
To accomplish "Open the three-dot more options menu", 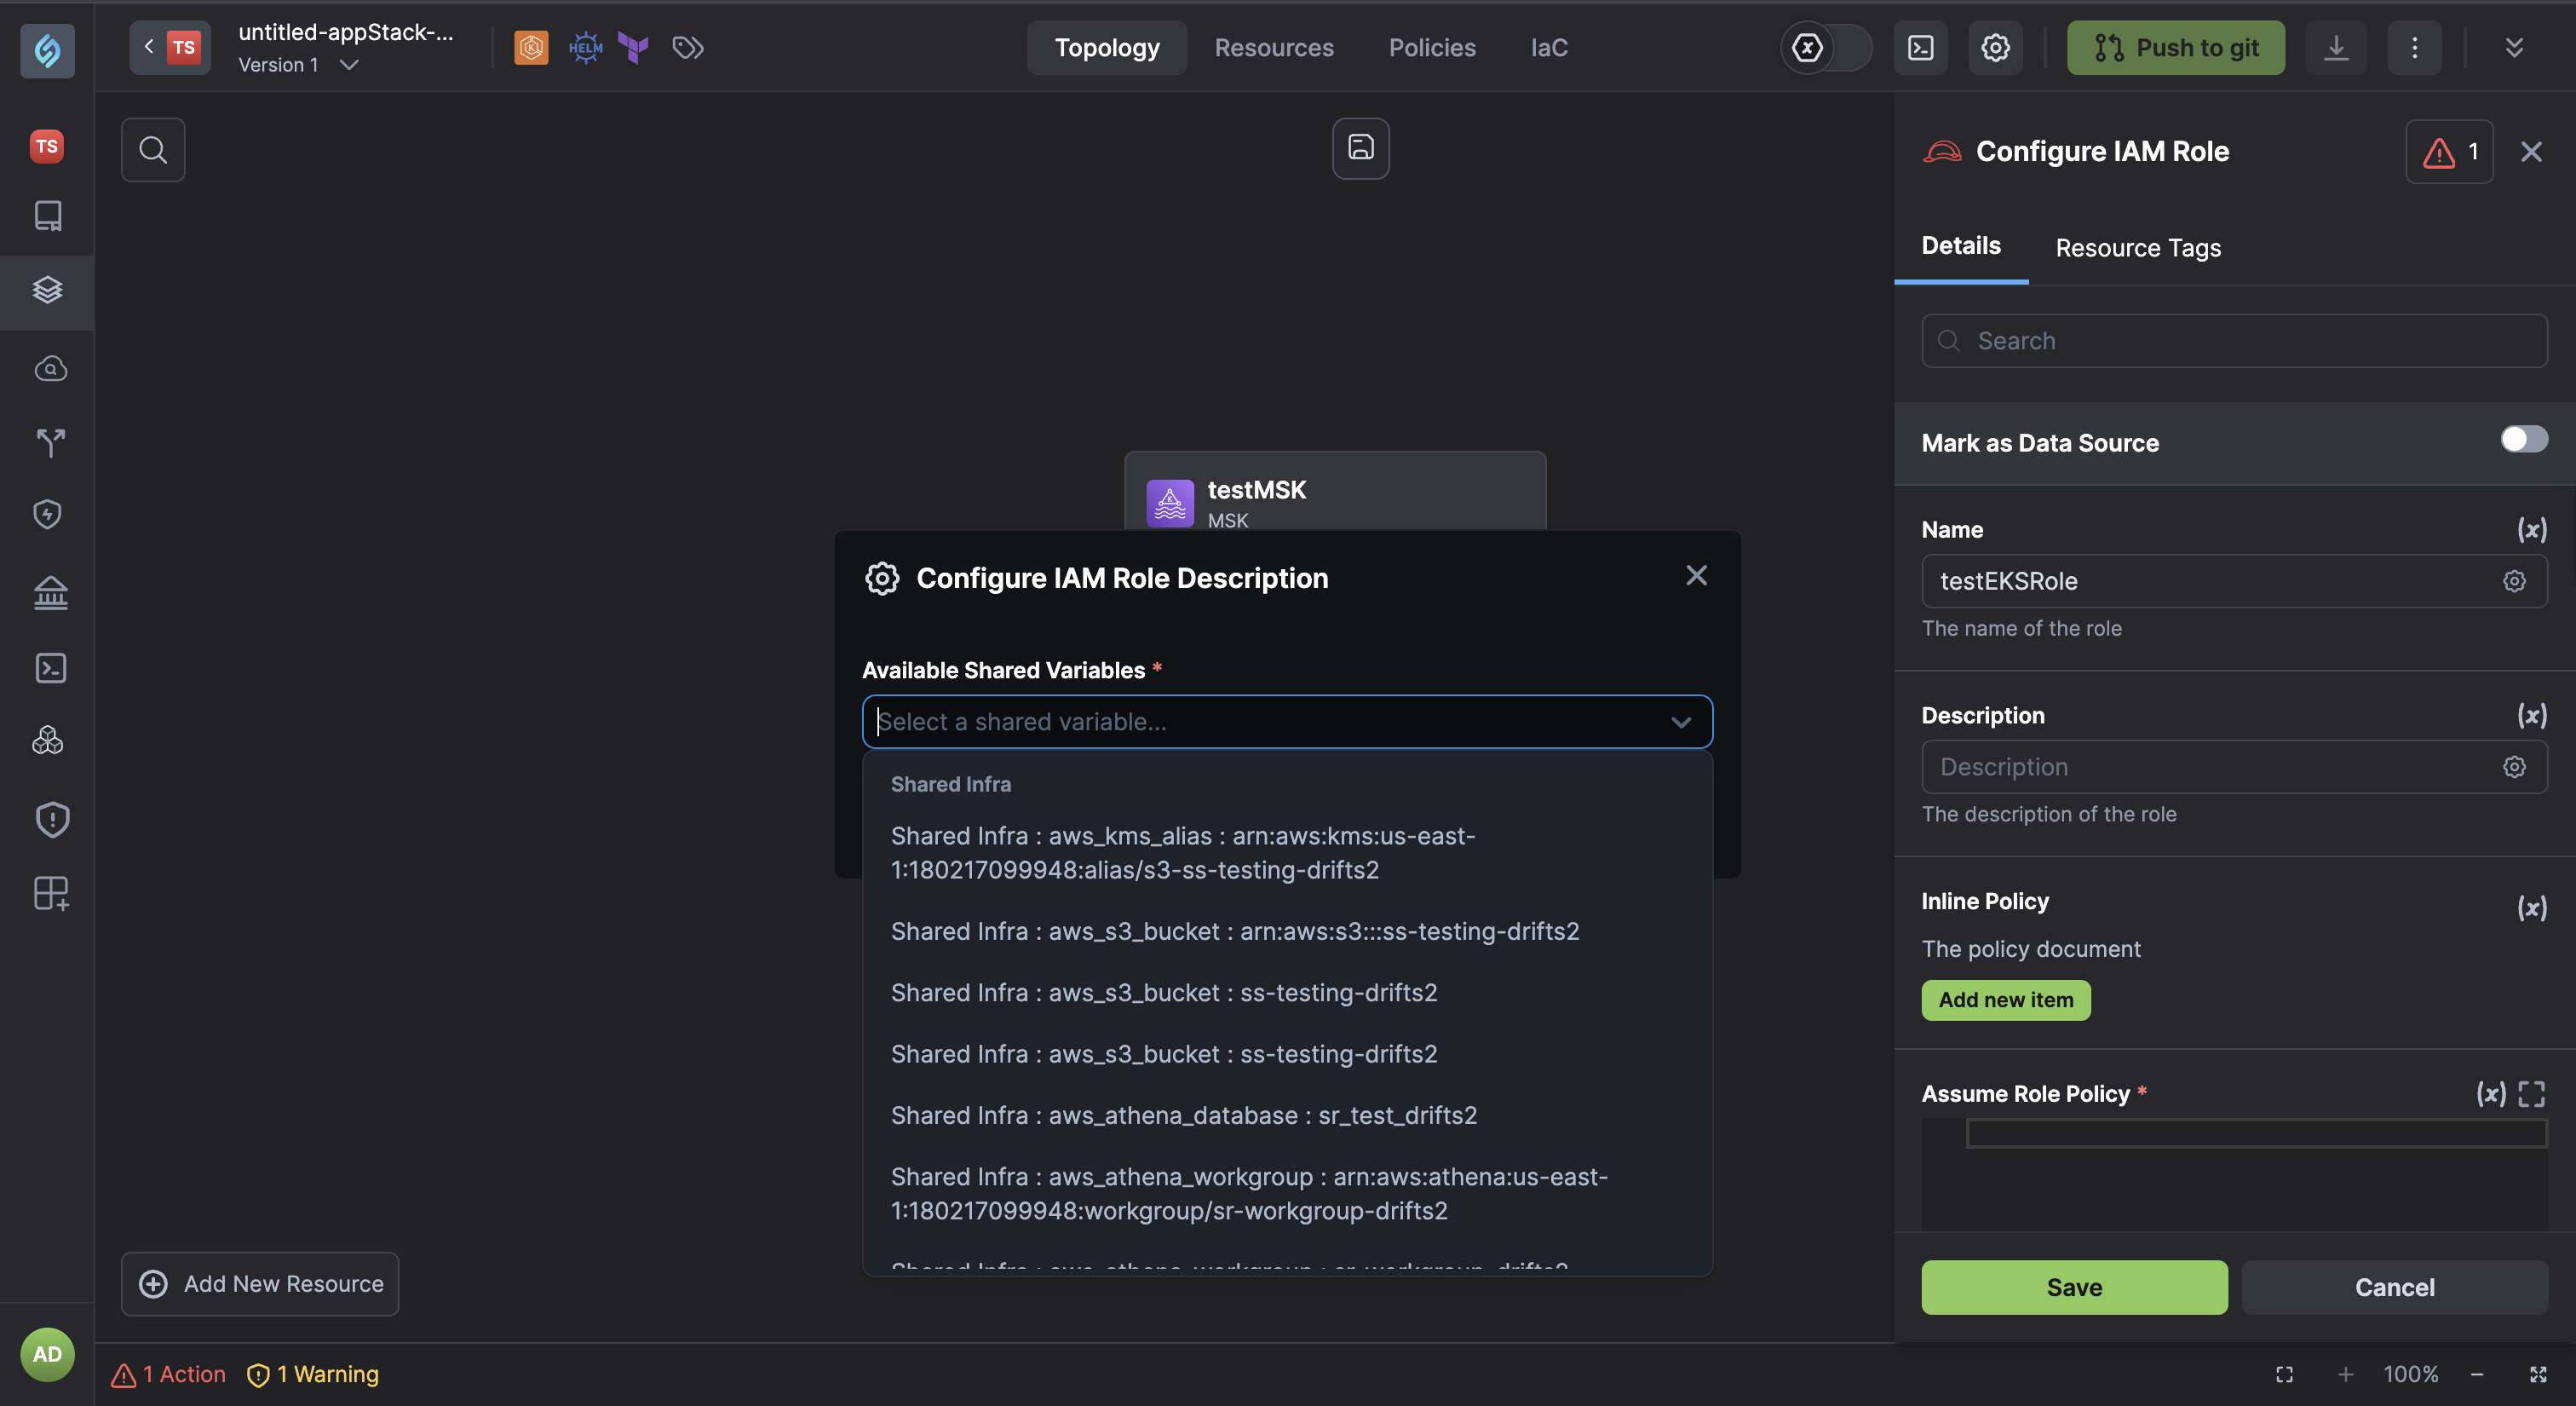I will [x=2414, y=47].
